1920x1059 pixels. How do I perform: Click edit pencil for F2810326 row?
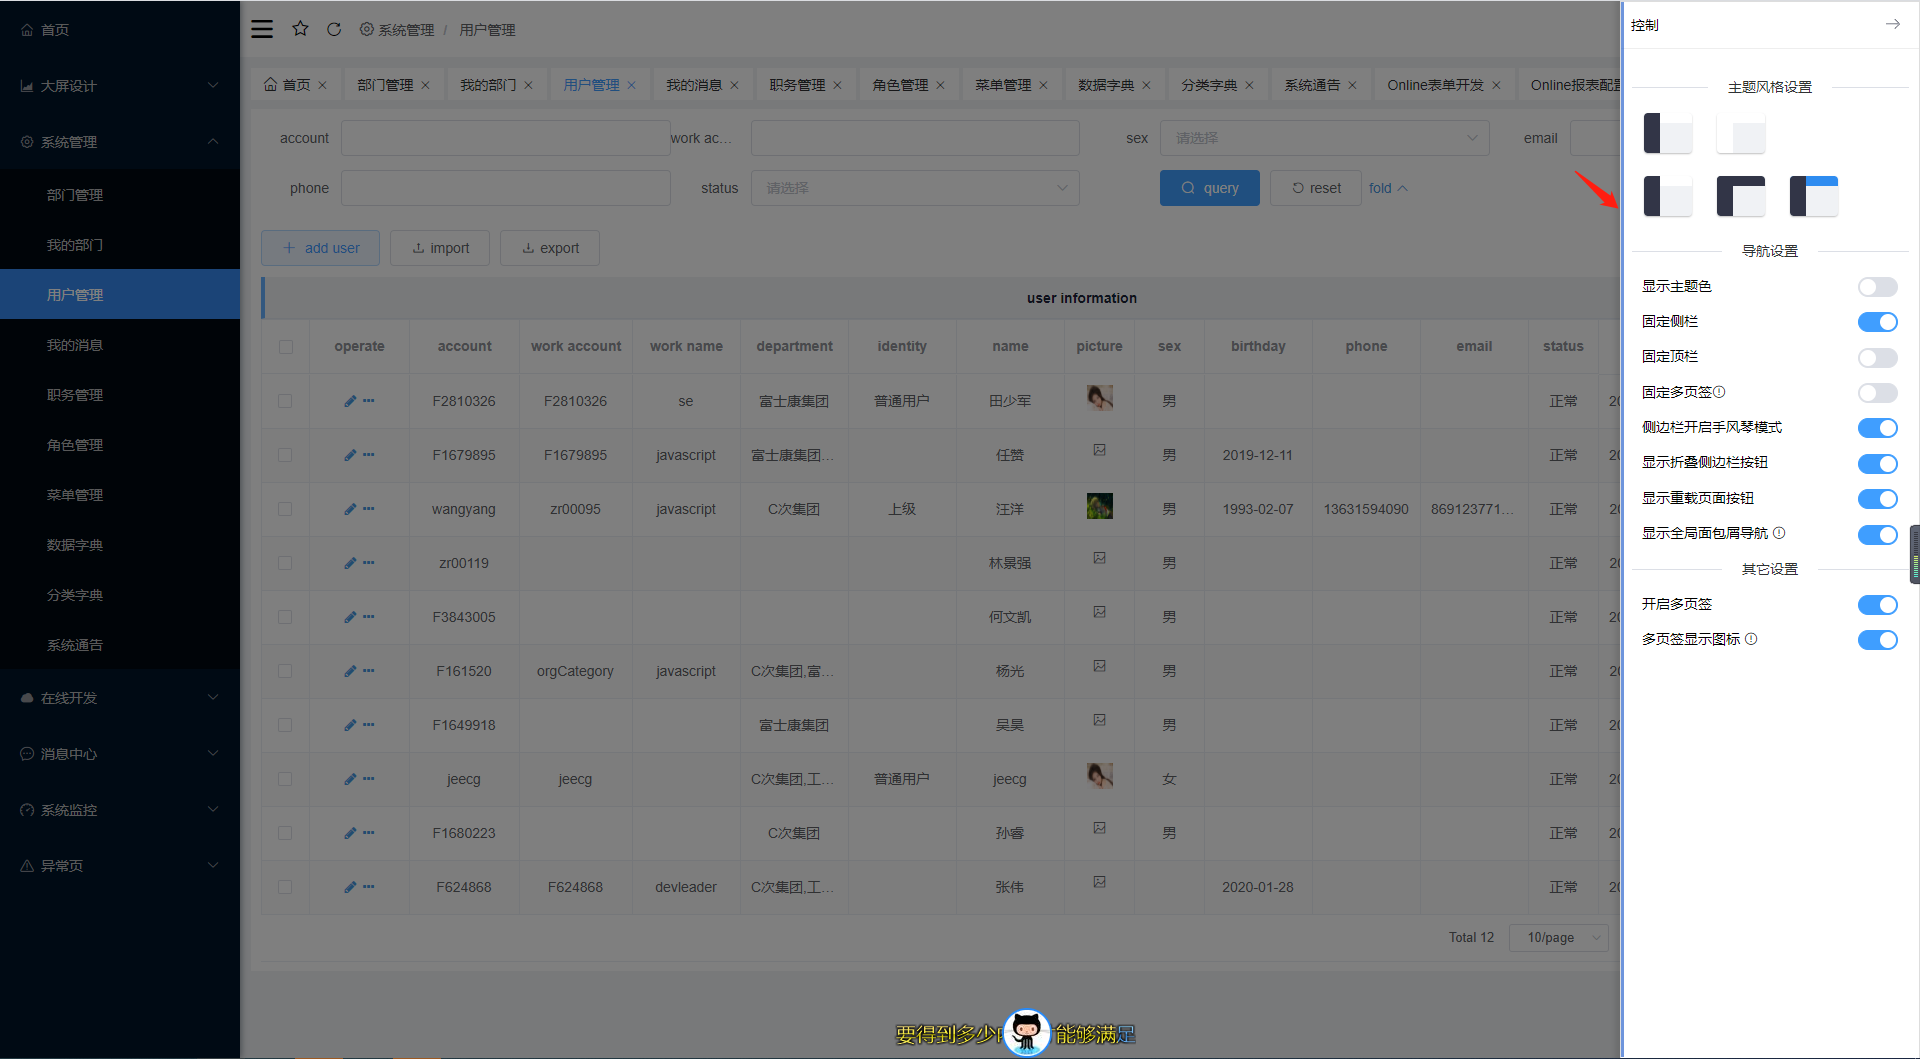(350, 401)
